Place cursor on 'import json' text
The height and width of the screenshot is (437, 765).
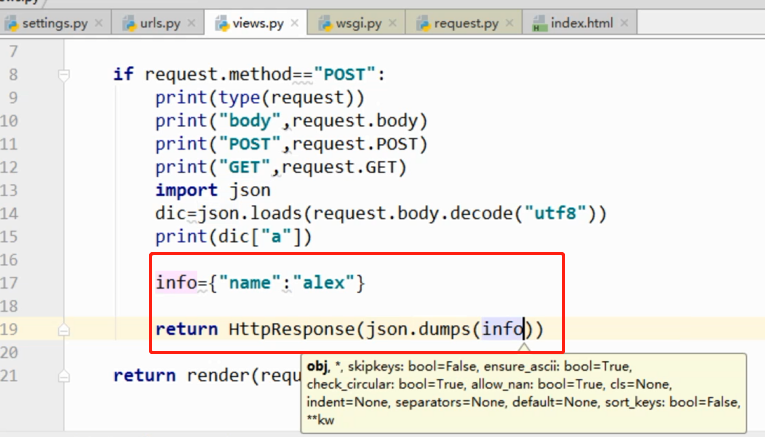coord(213,190)
